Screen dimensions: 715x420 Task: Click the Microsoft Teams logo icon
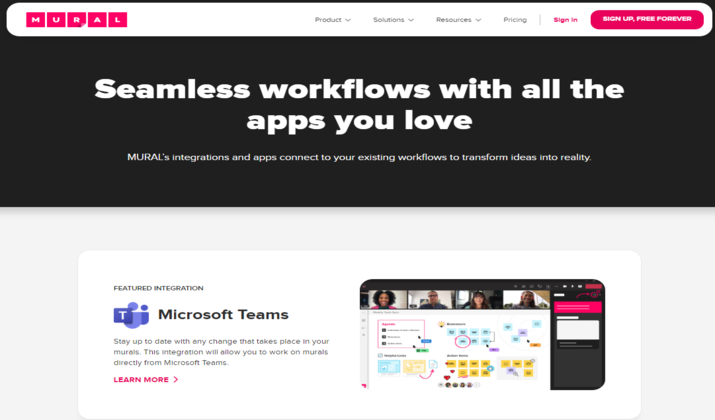tap(131, 315)
